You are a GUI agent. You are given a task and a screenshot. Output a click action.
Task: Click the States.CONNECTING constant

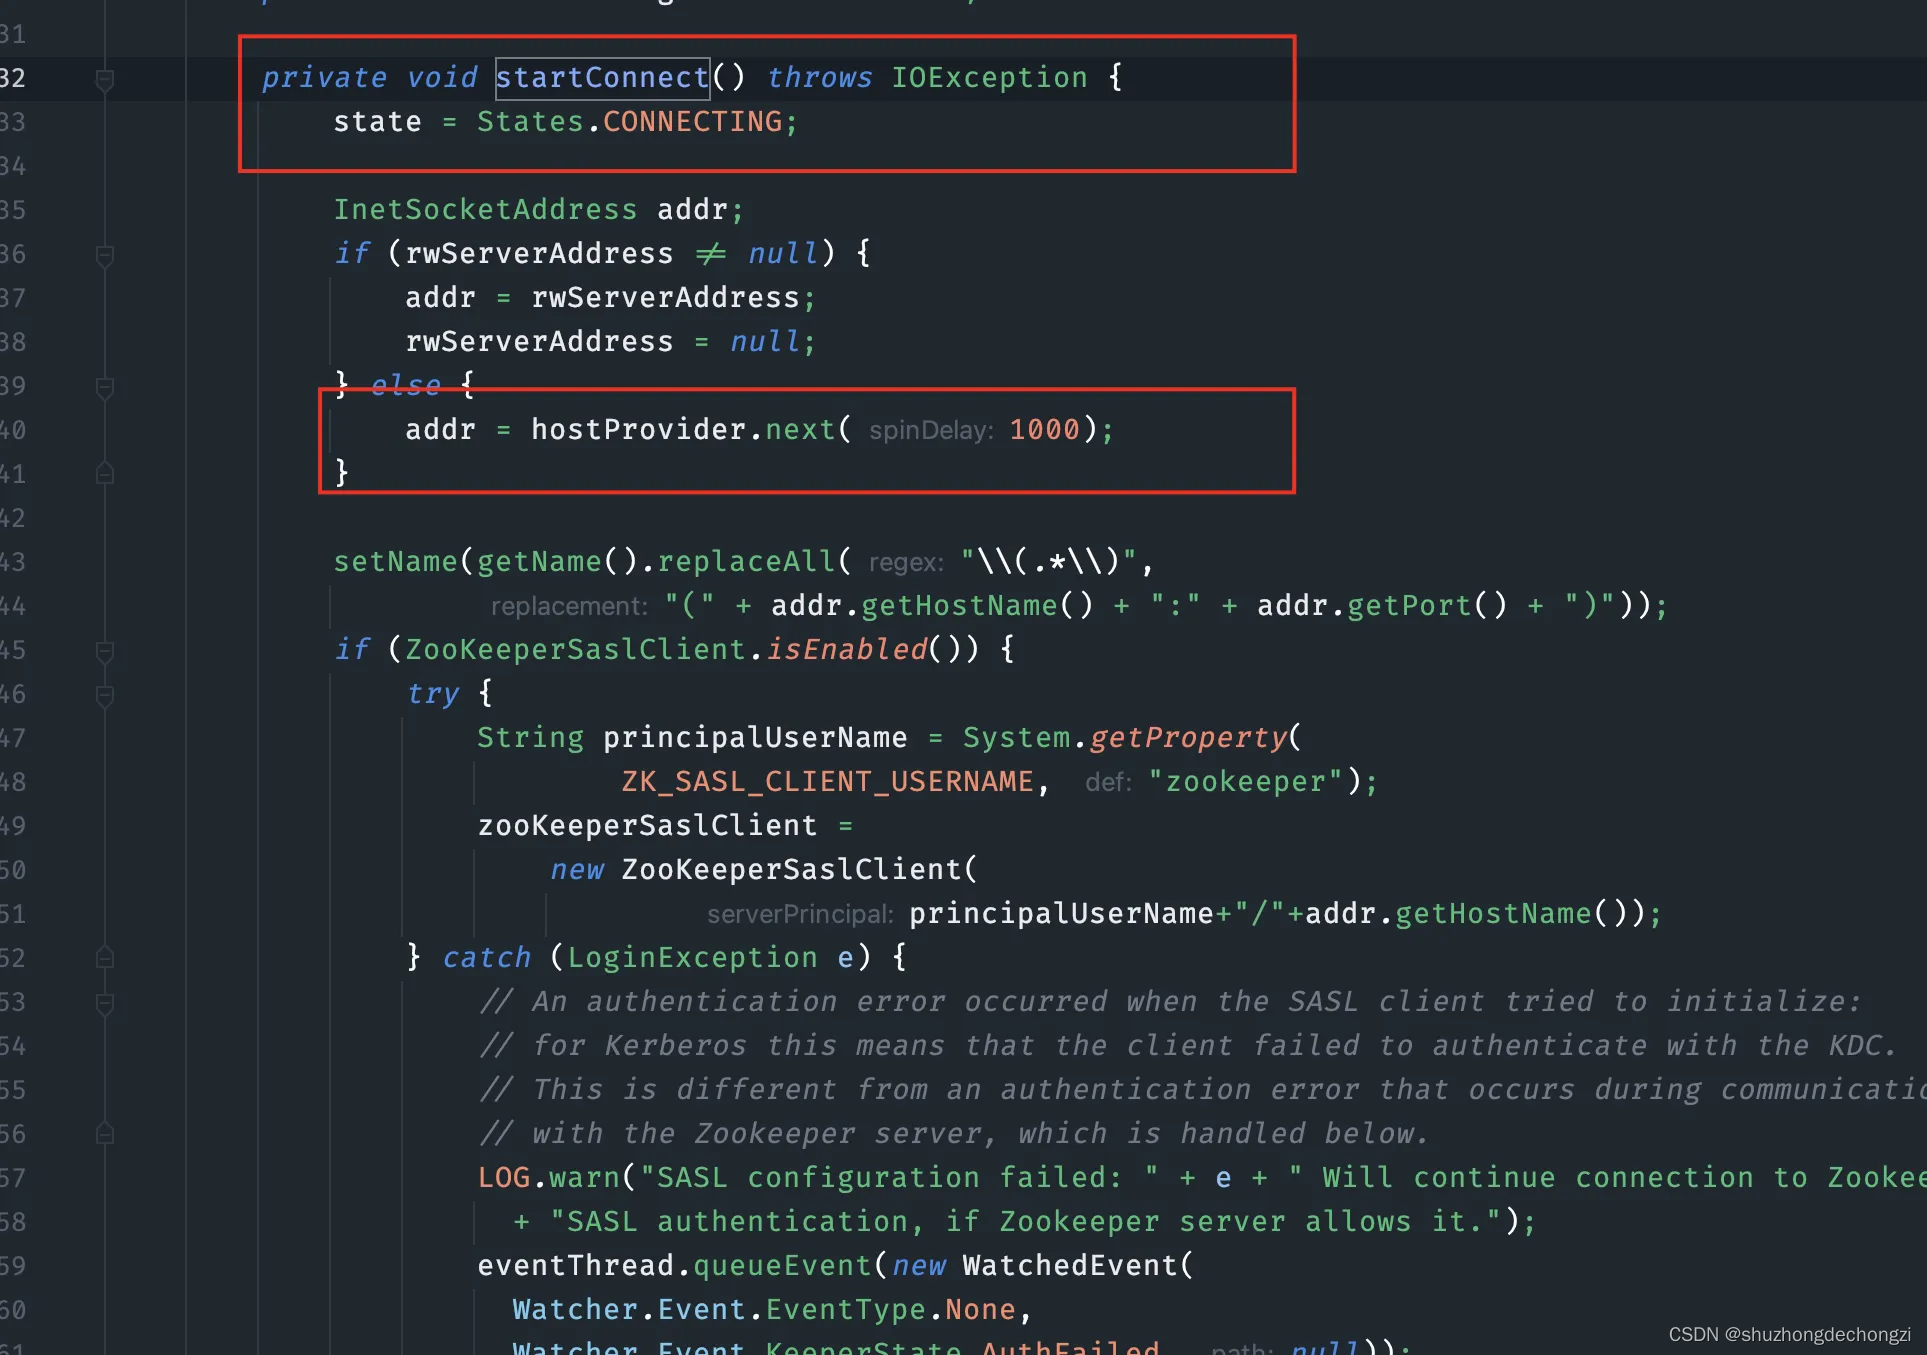tap(692, 122)
